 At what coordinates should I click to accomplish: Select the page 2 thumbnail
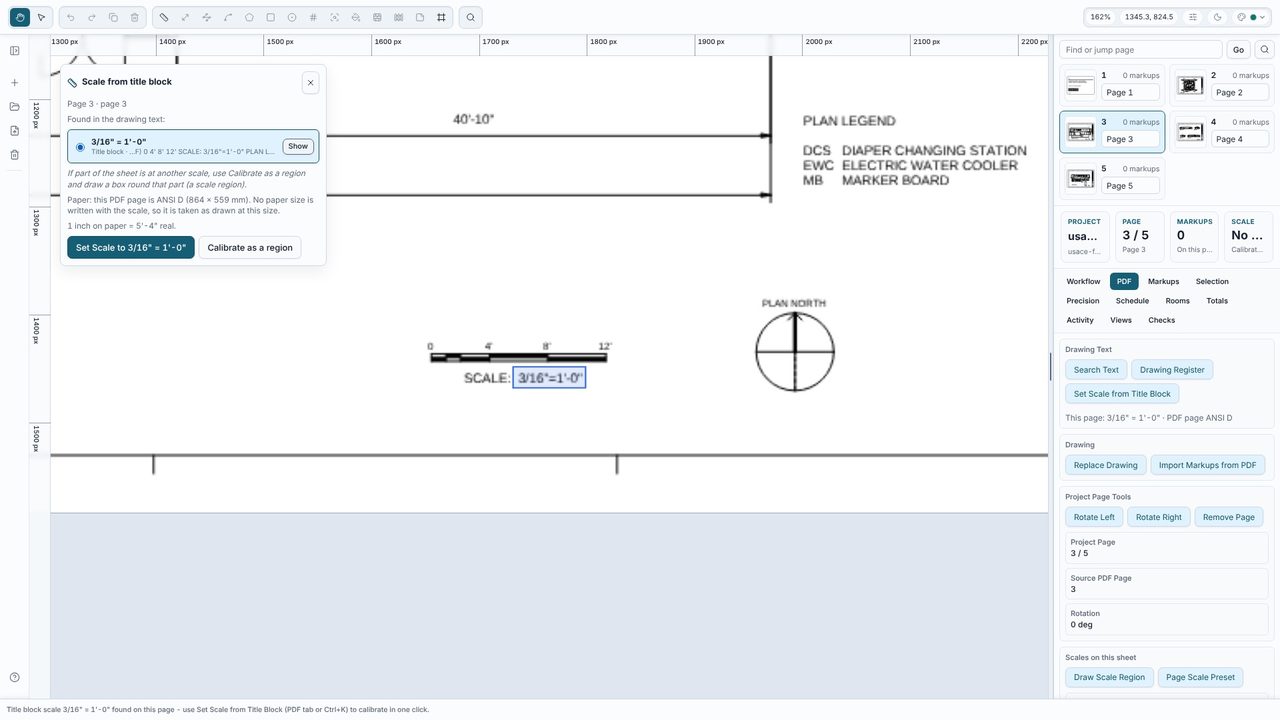[1190, 85]
